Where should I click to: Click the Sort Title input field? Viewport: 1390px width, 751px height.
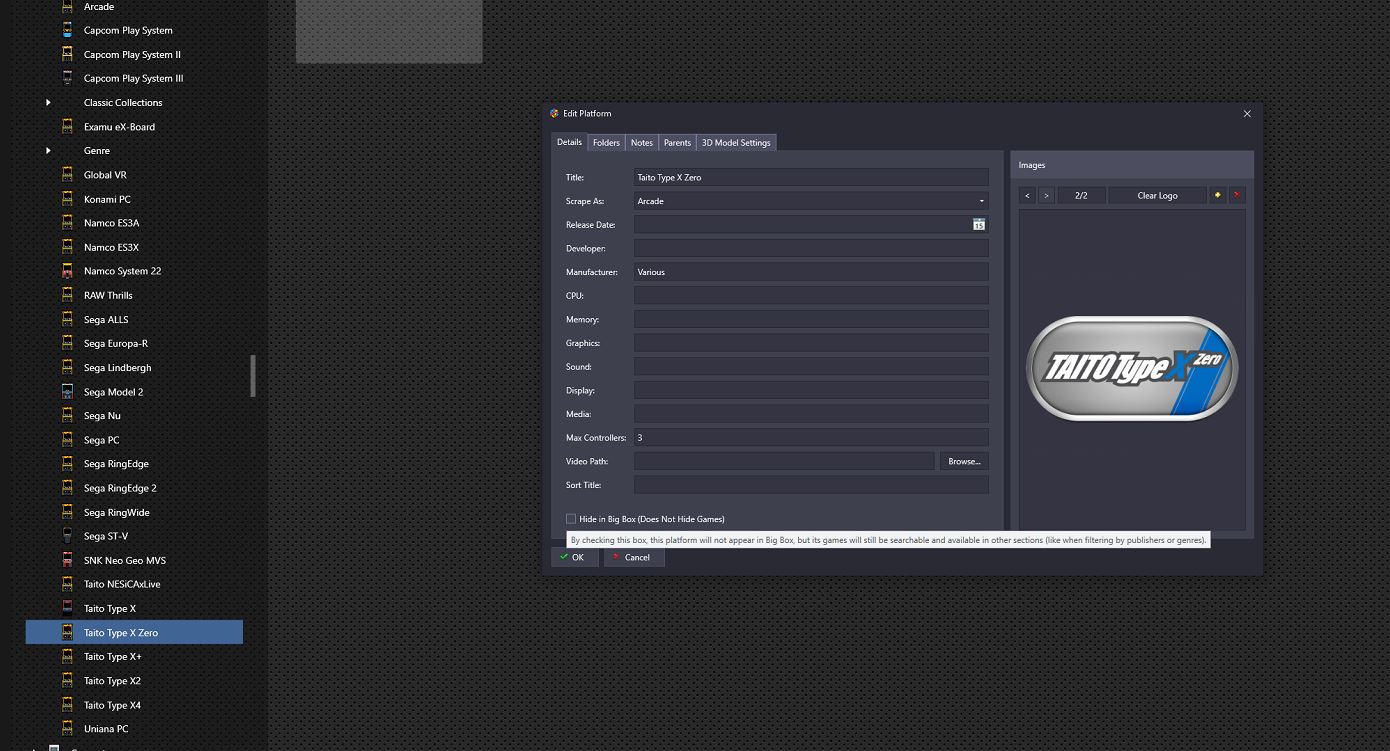point(811,485)
